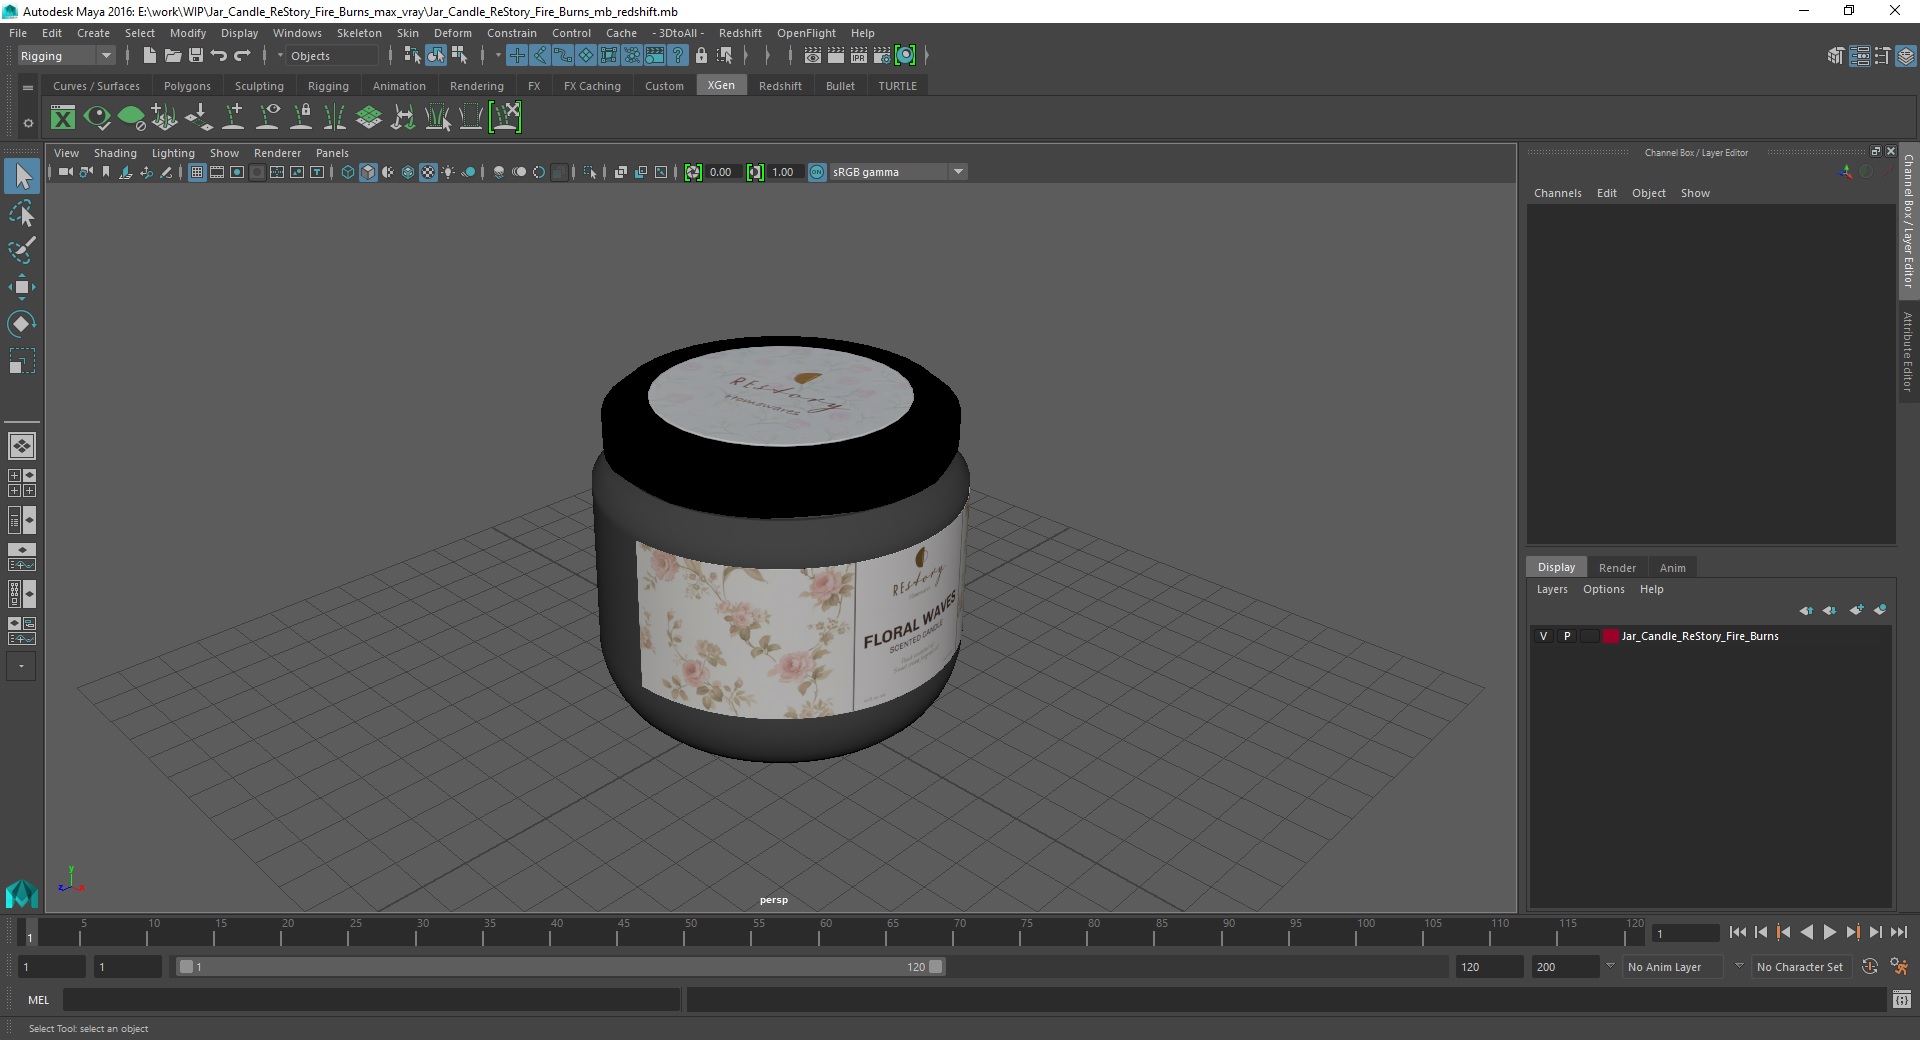Open the No Anim Layer dropdown
The height and width of the screenshot is (1040, 1920).
[x=1672, y=967]
